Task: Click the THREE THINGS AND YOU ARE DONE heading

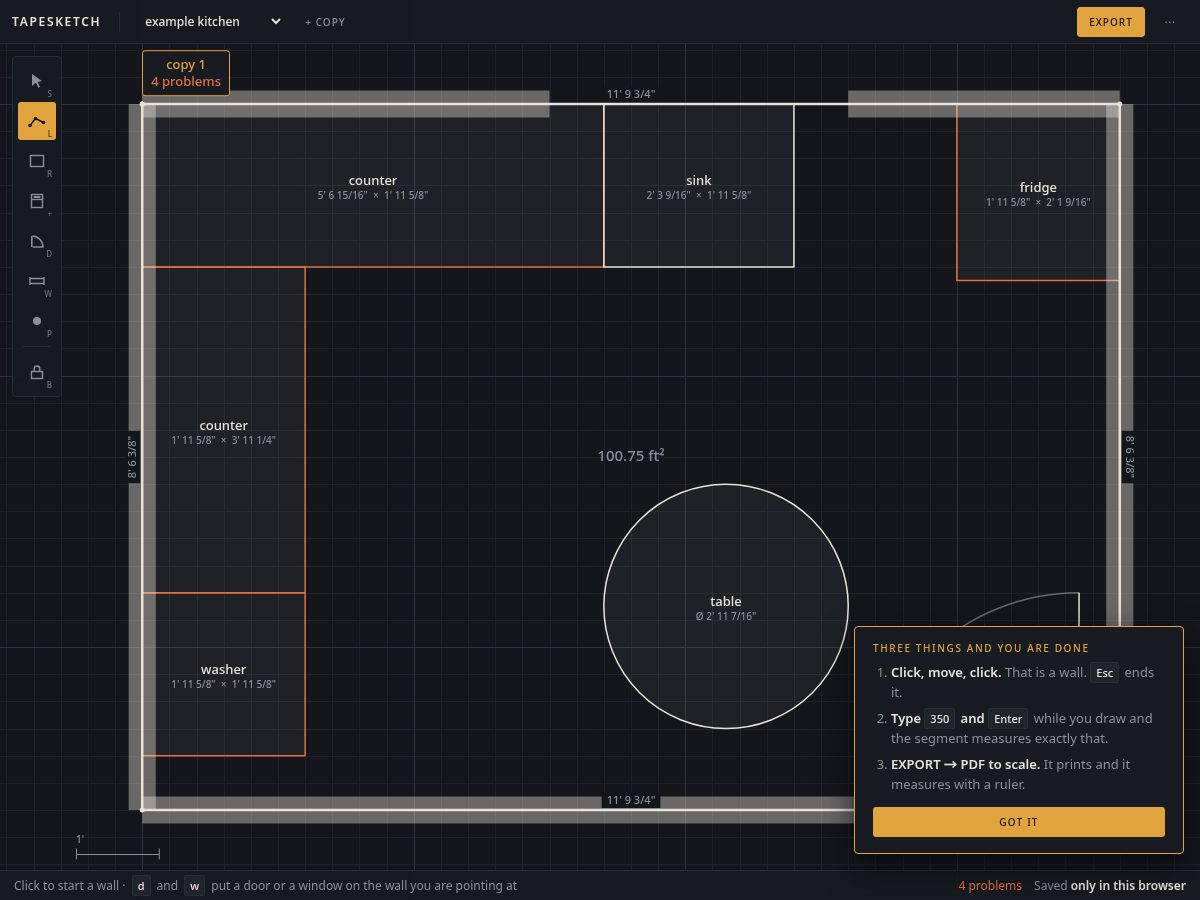Action: click(x=981, y=649)
